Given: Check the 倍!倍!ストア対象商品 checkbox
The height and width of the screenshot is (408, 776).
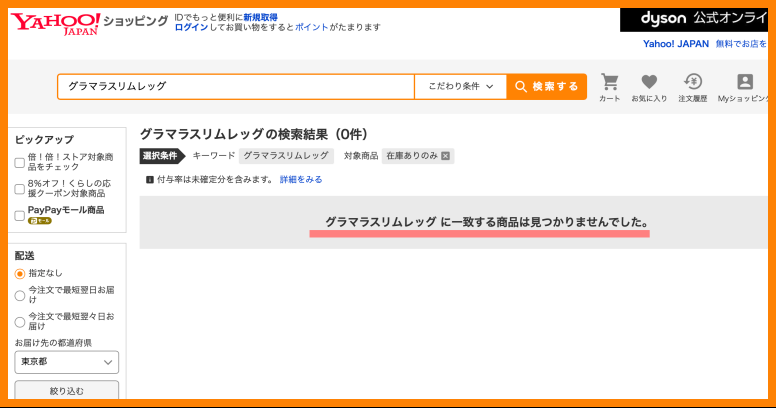Looking at the screenshot, I should click(20, 163).
